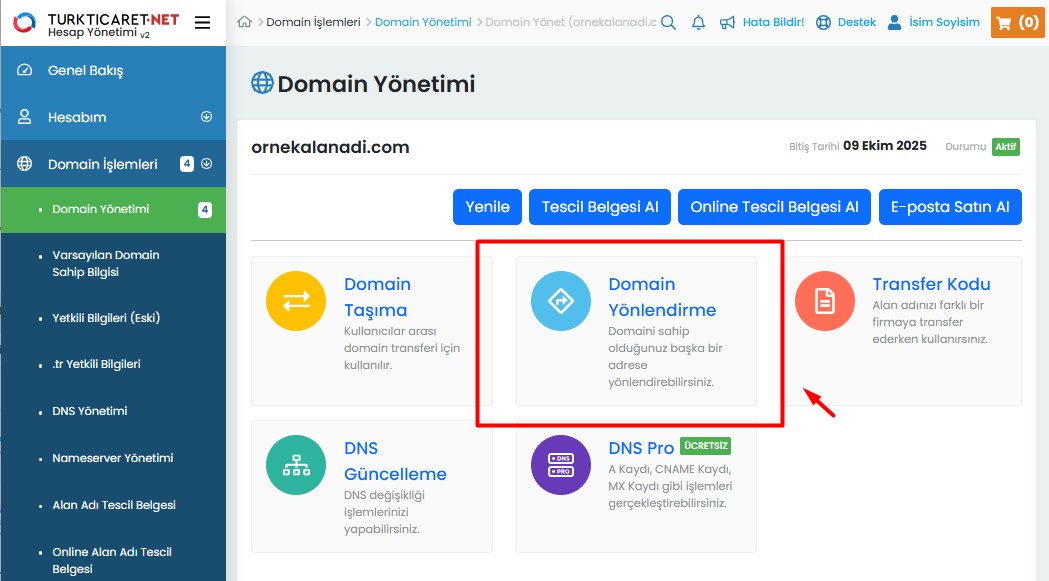This screenshot has width=1049, height=581.
Task: Click the green DNS Güncelleme icon
Action: pyautogui.click(x=296, y=465)
